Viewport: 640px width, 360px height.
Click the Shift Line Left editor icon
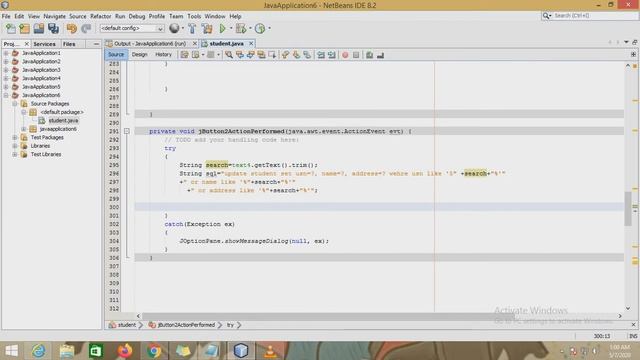click(x=321, y=55)
